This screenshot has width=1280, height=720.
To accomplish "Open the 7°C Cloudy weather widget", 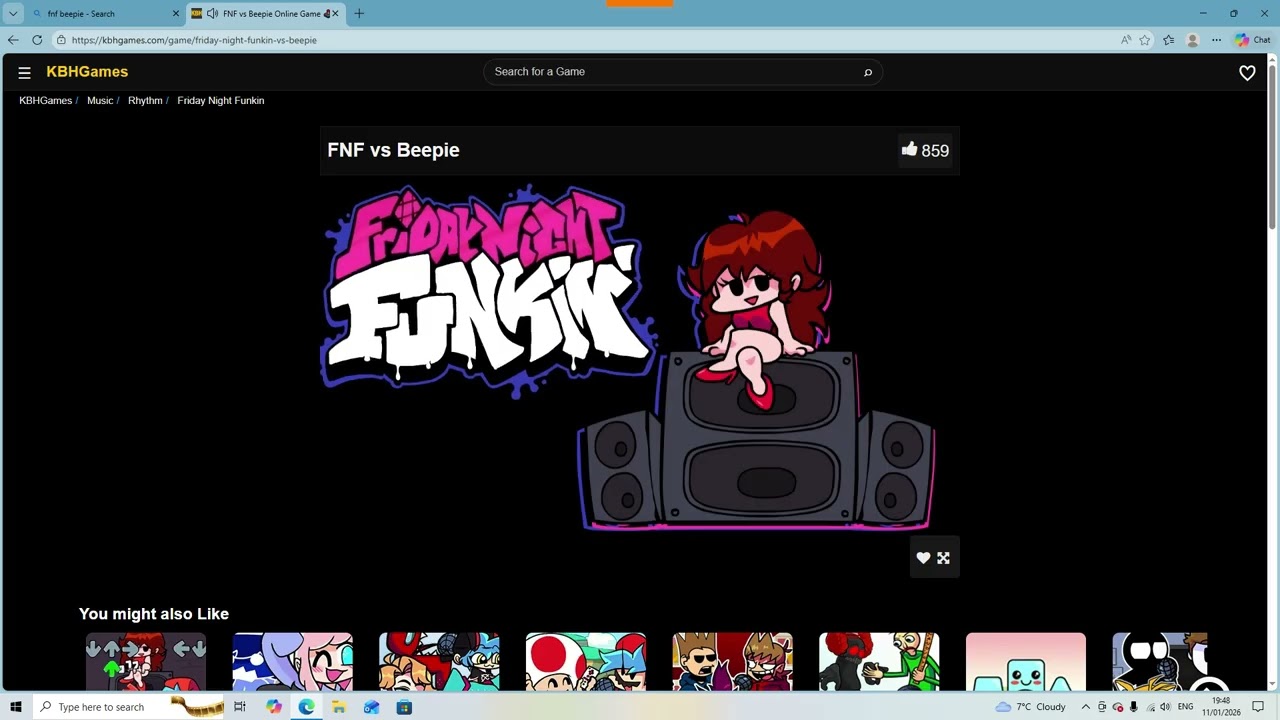I will pyautogui.click(x=1031, y=707).
